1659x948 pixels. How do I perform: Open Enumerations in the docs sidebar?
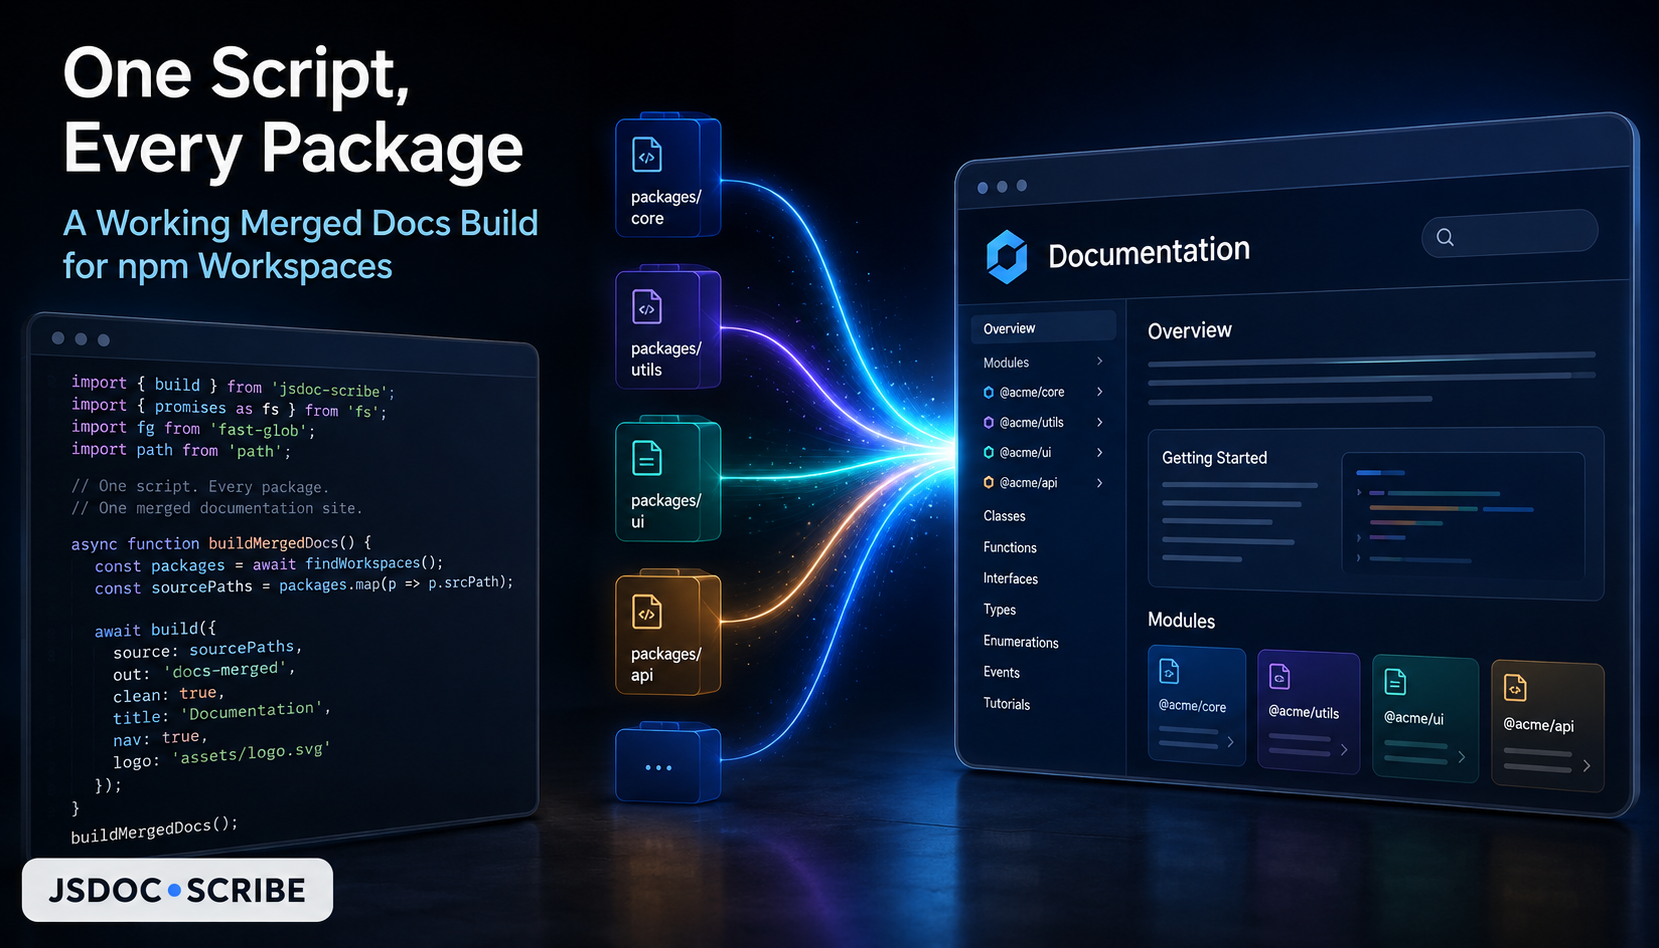click(x=1021, y=641)
